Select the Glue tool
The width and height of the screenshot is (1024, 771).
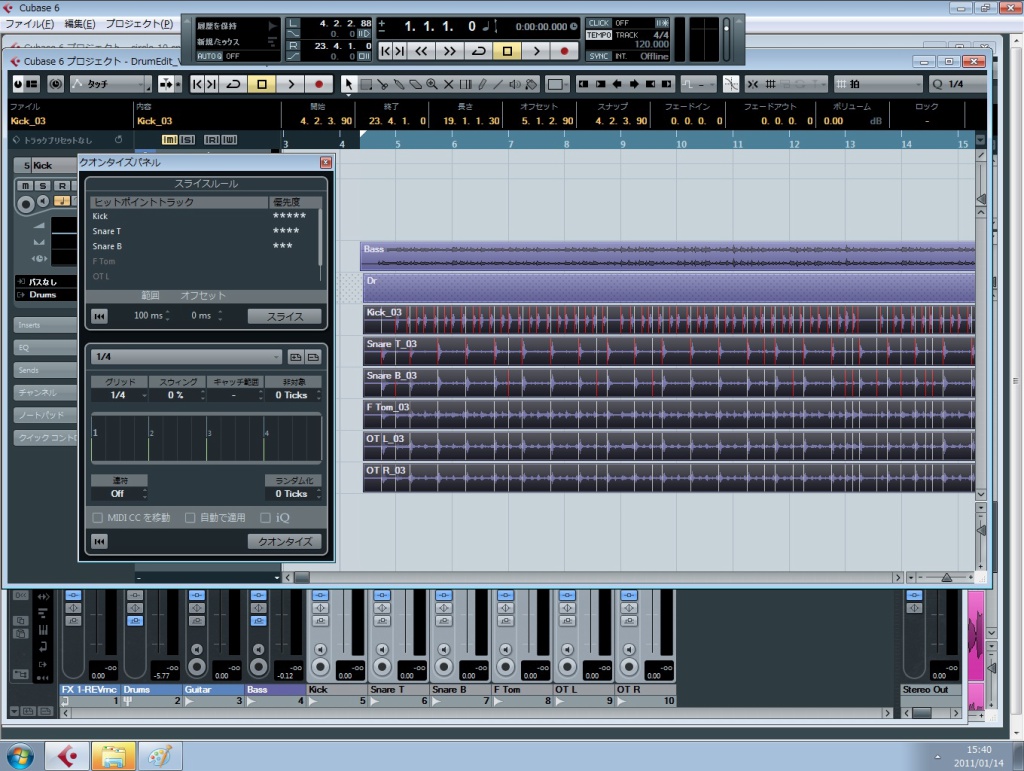point(398,84)
